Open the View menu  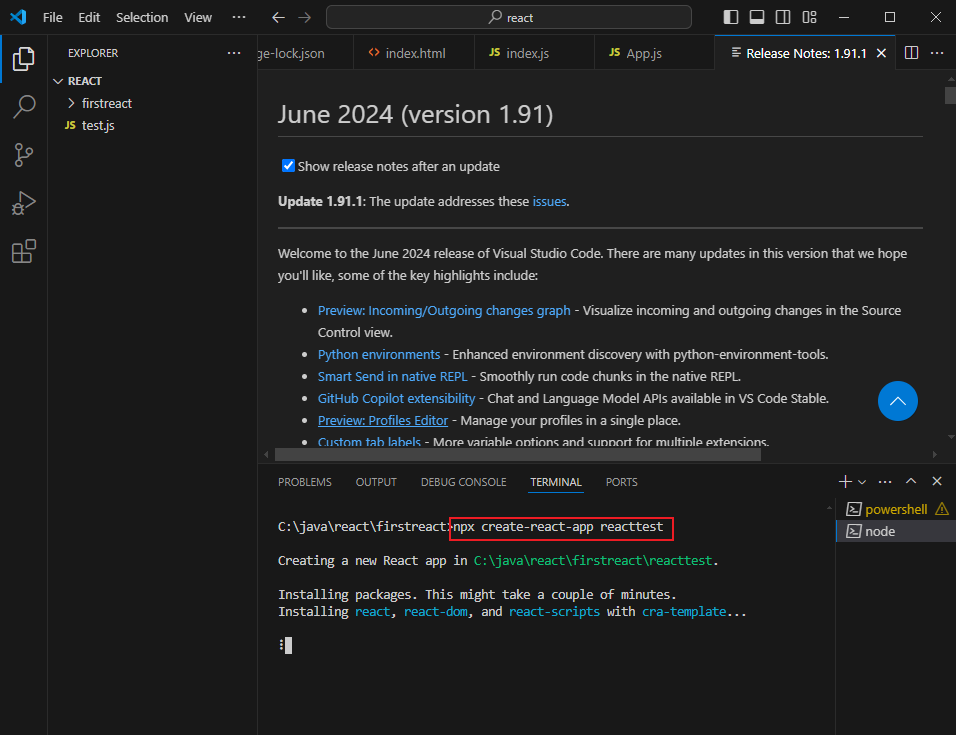click(198, 17)
